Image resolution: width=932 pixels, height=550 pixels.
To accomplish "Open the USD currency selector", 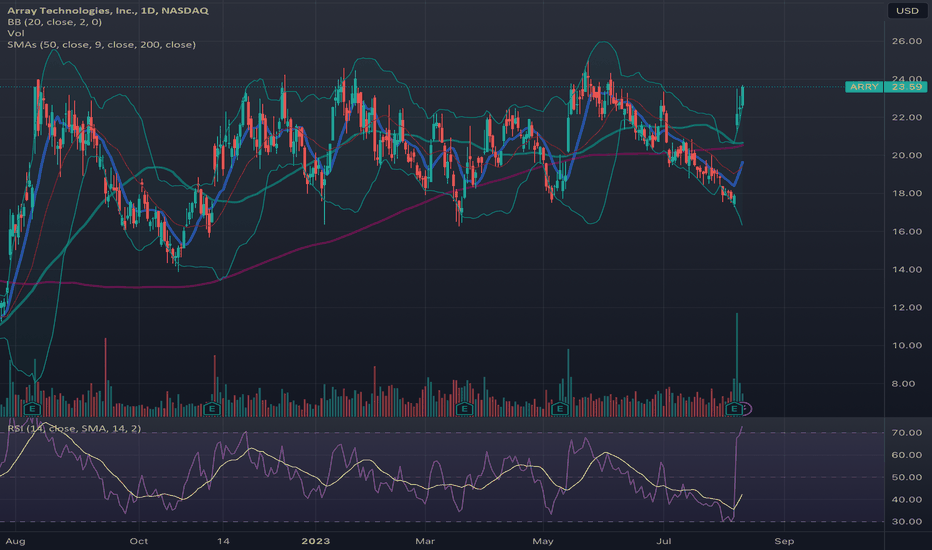I will pos(907,11).
